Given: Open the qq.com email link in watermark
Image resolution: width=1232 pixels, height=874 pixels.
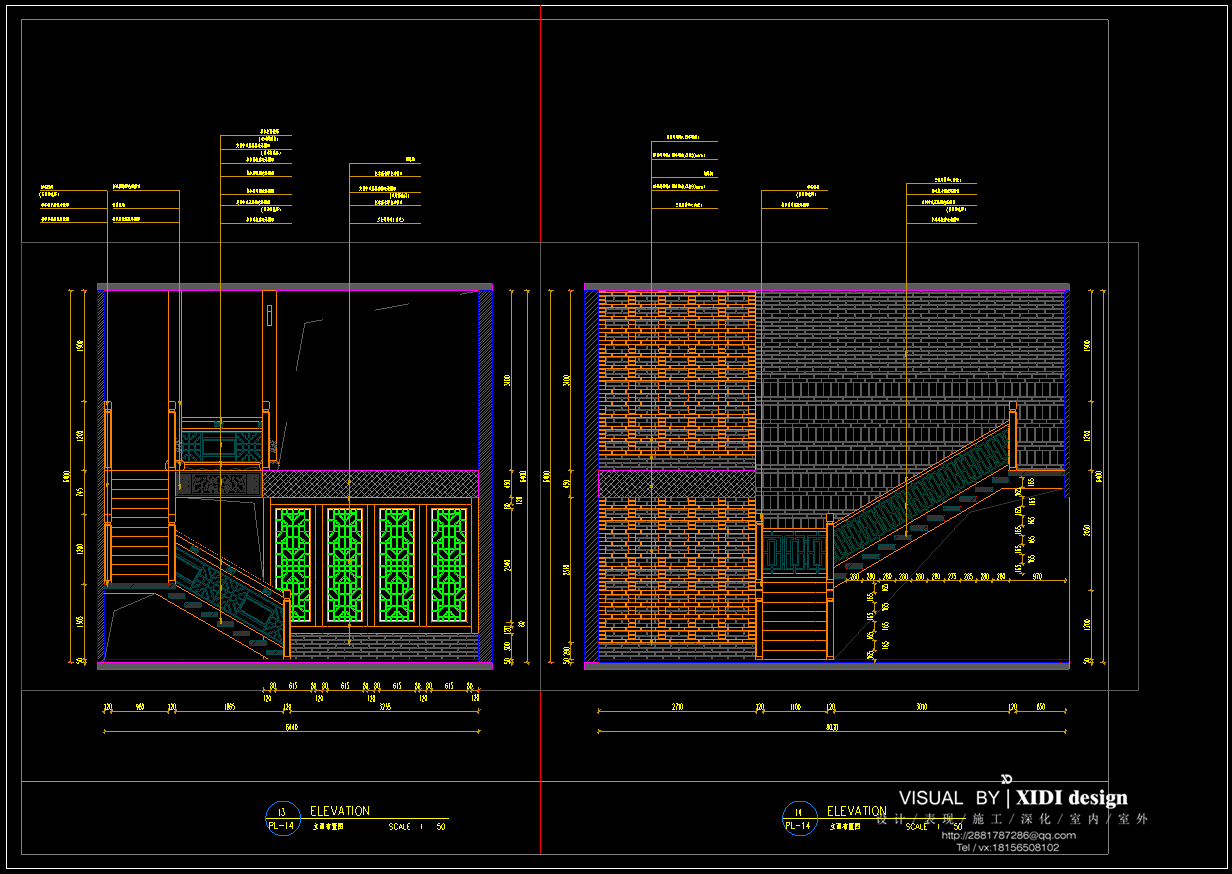Looking at the screenshot, I should pos(1009,835).
